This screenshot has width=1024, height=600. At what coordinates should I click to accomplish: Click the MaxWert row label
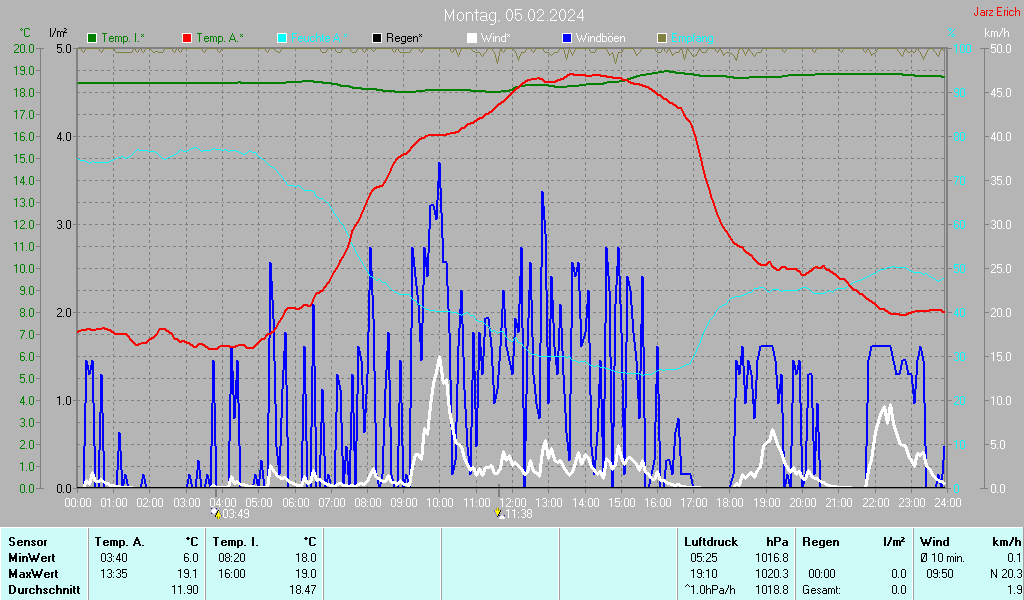coord(33,573)
